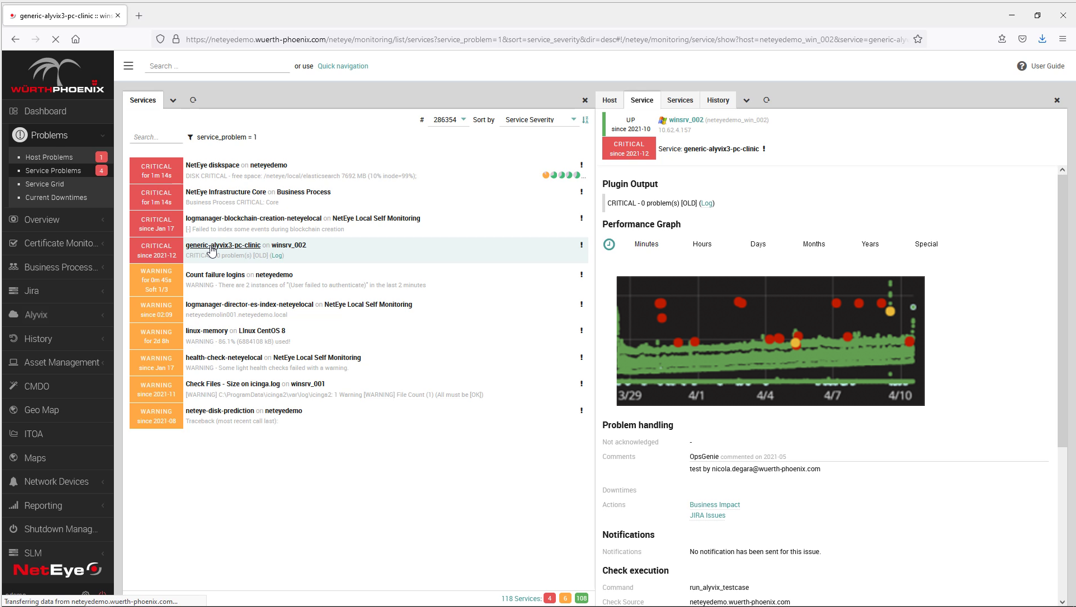Select the Days graph time range
The height and width of the screenshot is (607, 1076).
(x=758, y=244)
